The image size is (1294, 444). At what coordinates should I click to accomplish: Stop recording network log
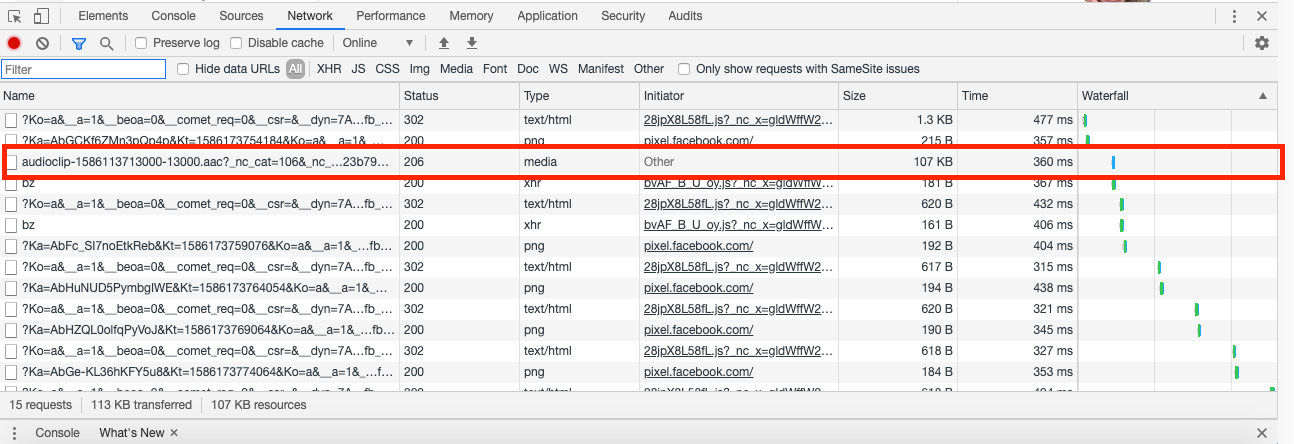(14, 43)
